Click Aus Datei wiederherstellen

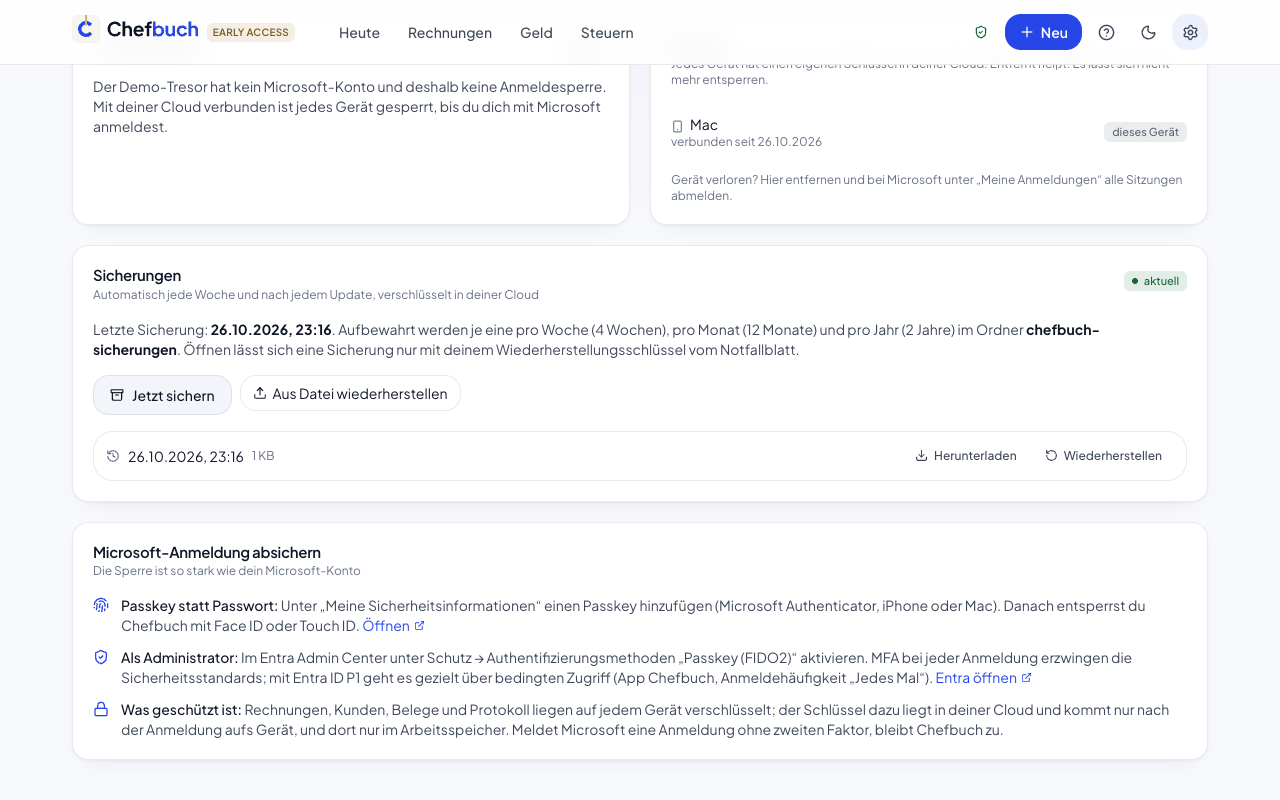(350, 393)
